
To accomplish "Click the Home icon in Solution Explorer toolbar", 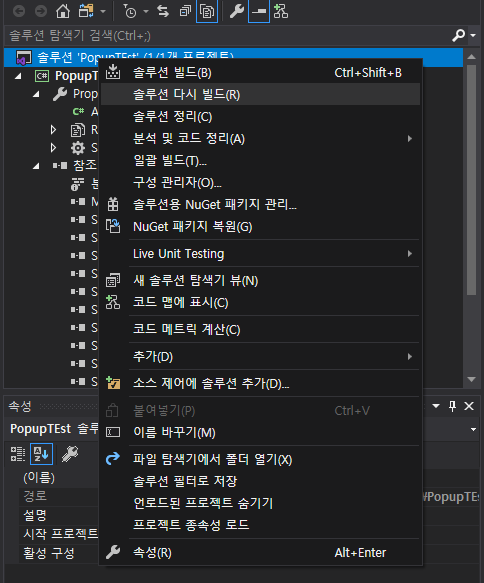I will click(x=62, y=12).
